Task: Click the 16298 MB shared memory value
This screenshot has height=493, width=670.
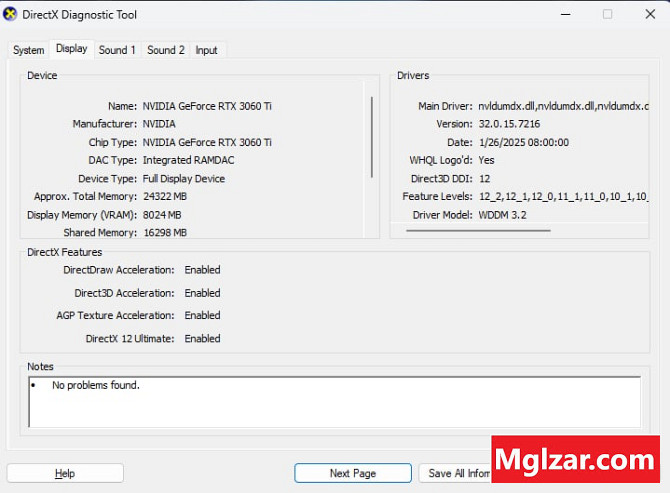Action: tap(165, 233)
